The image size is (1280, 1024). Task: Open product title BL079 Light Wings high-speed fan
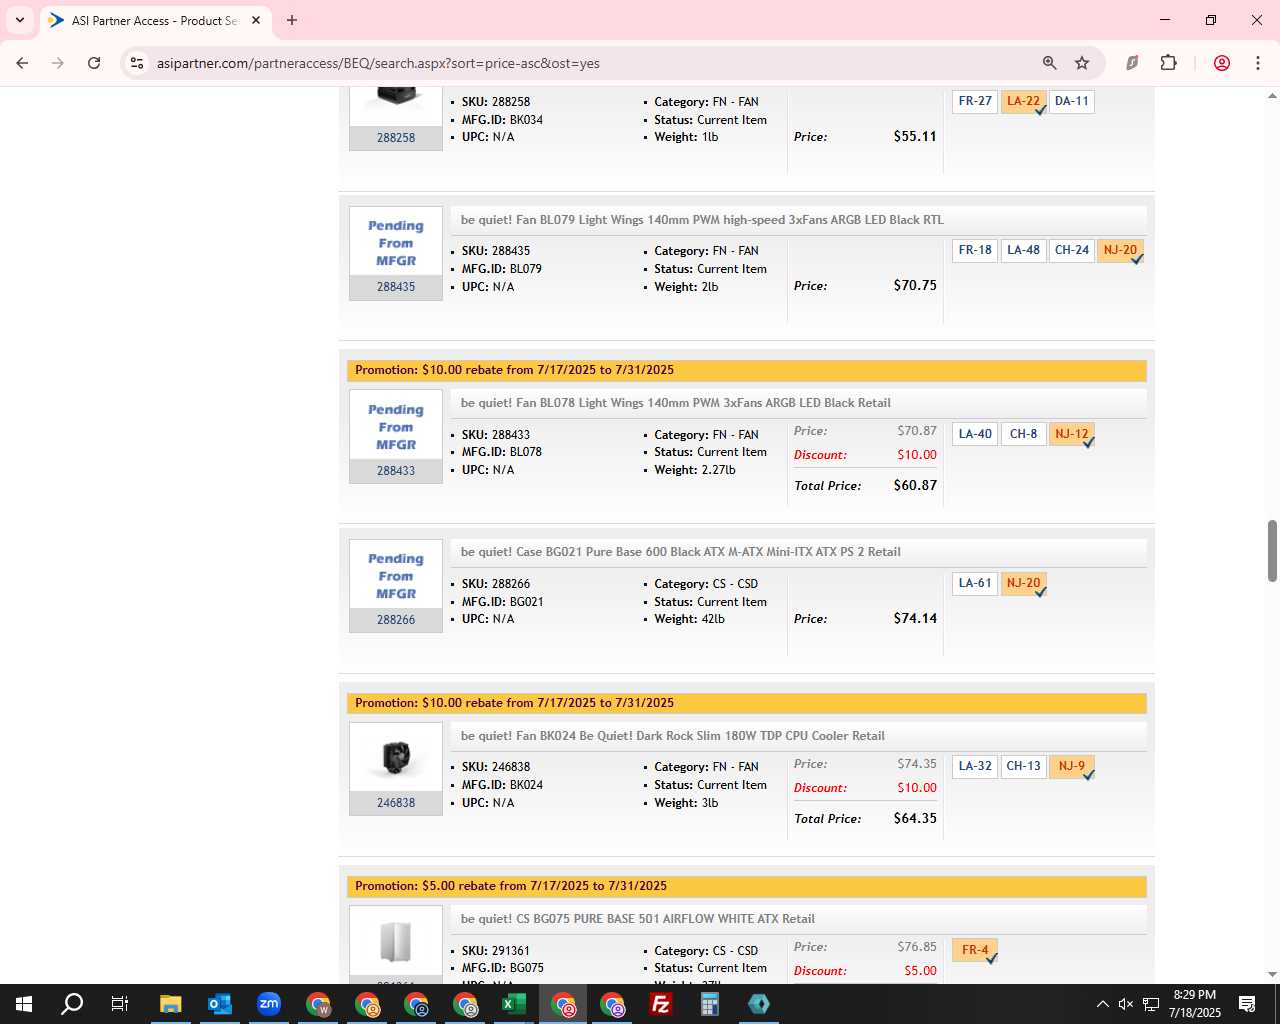(702, 220)
